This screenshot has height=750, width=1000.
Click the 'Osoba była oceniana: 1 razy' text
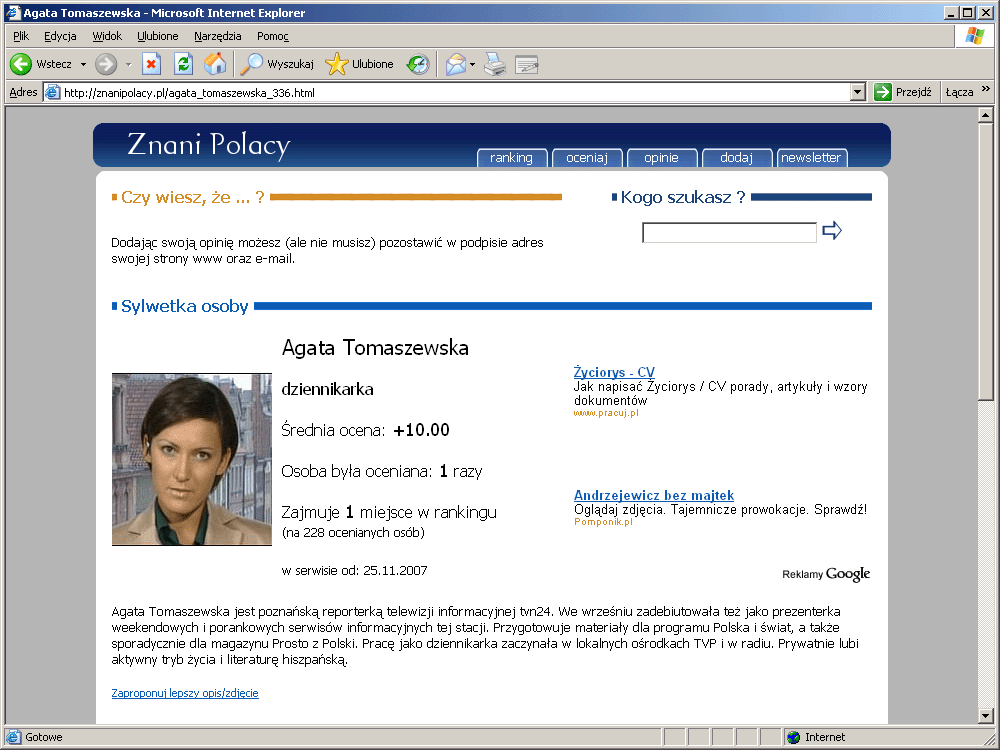381,472
